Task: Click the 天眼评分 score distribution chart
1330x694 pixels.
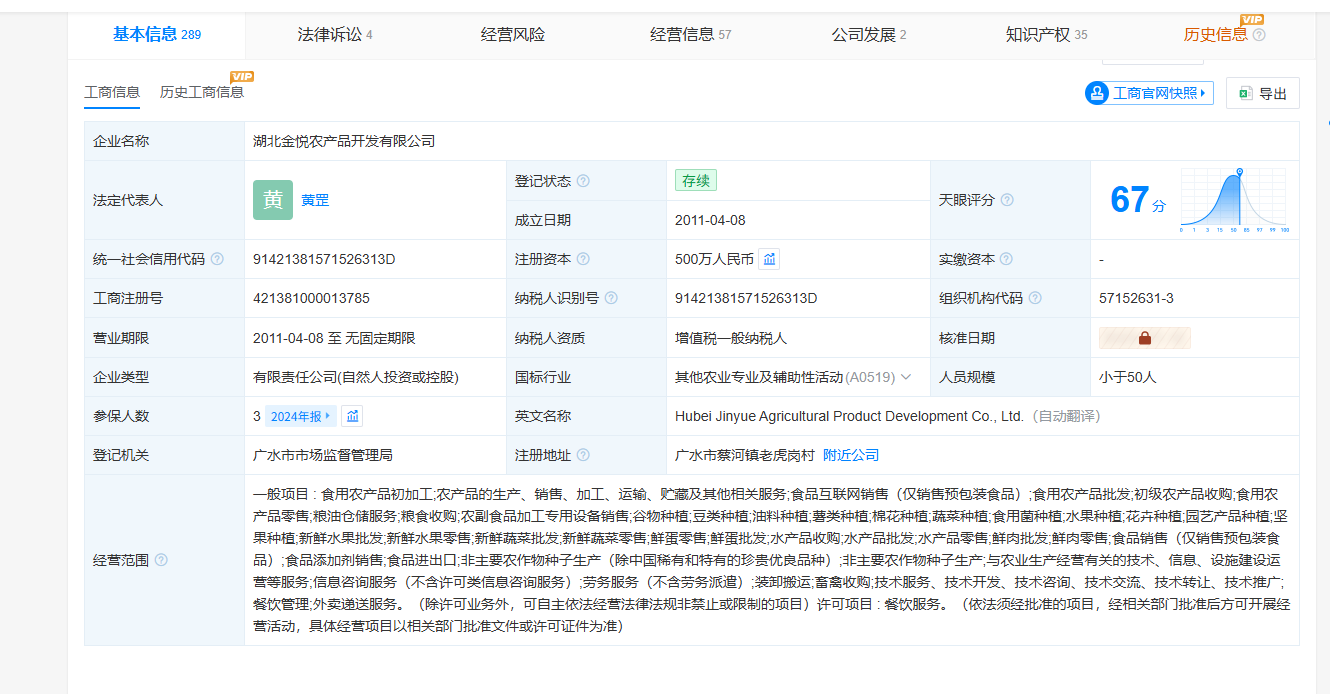Action: click(x=1234, y=199)
